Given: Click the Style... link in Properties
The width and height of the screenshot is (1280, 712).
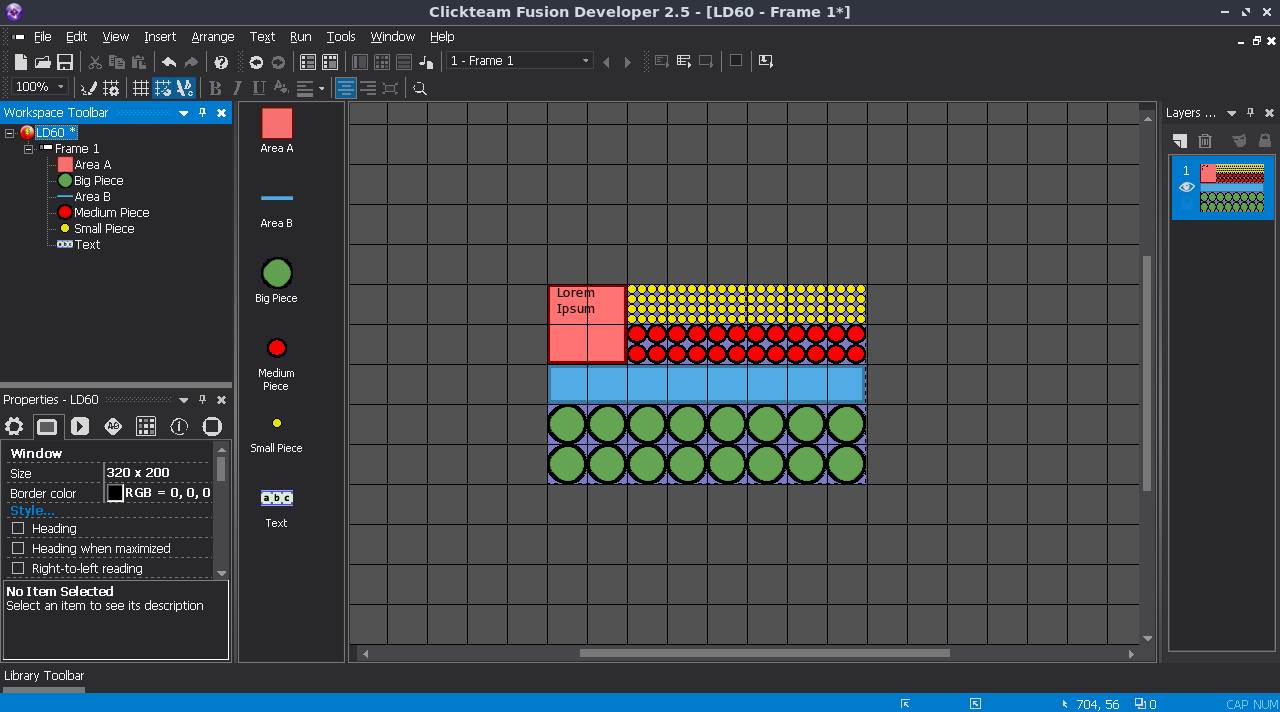Looking at the screenshot, I should point(32,511).
